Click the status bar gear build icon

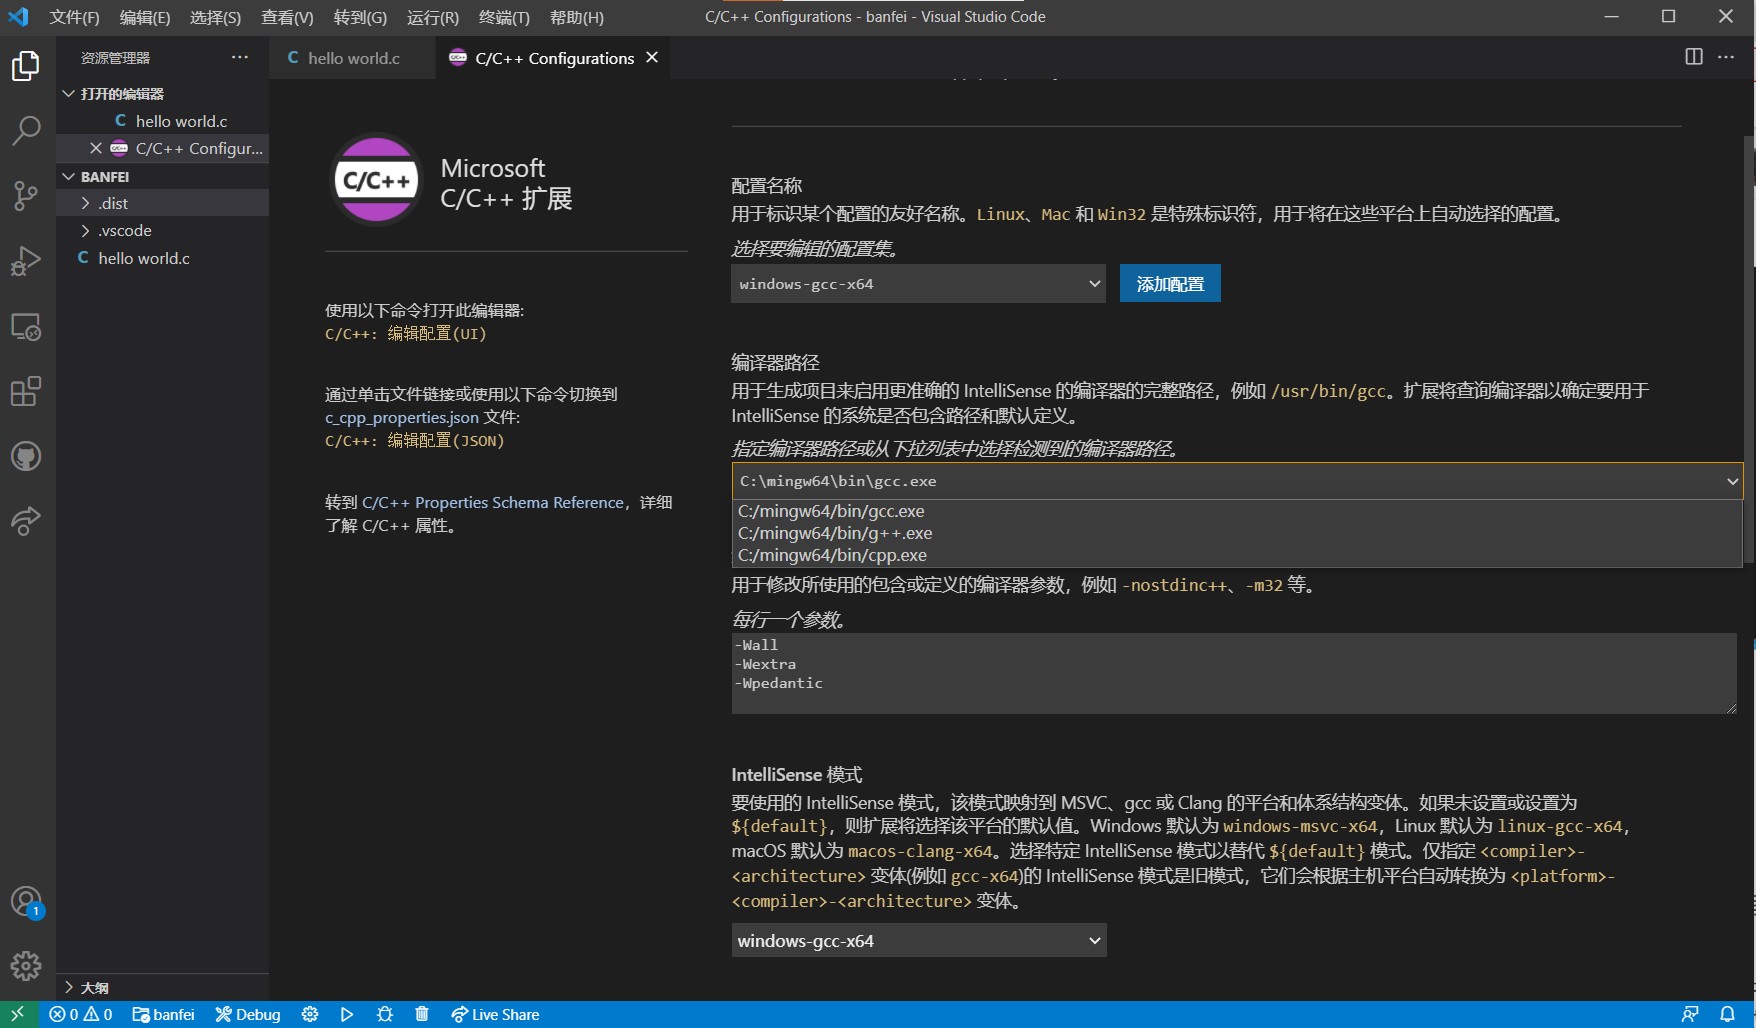tap(310, 1014)
